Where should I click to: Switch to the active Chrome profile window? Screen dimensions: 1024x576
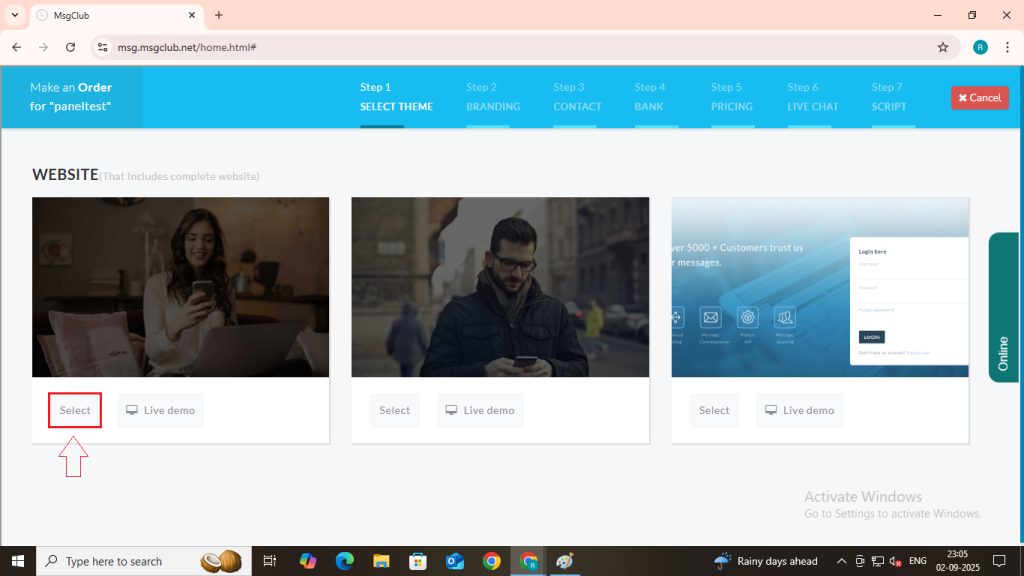coord(528,561)
